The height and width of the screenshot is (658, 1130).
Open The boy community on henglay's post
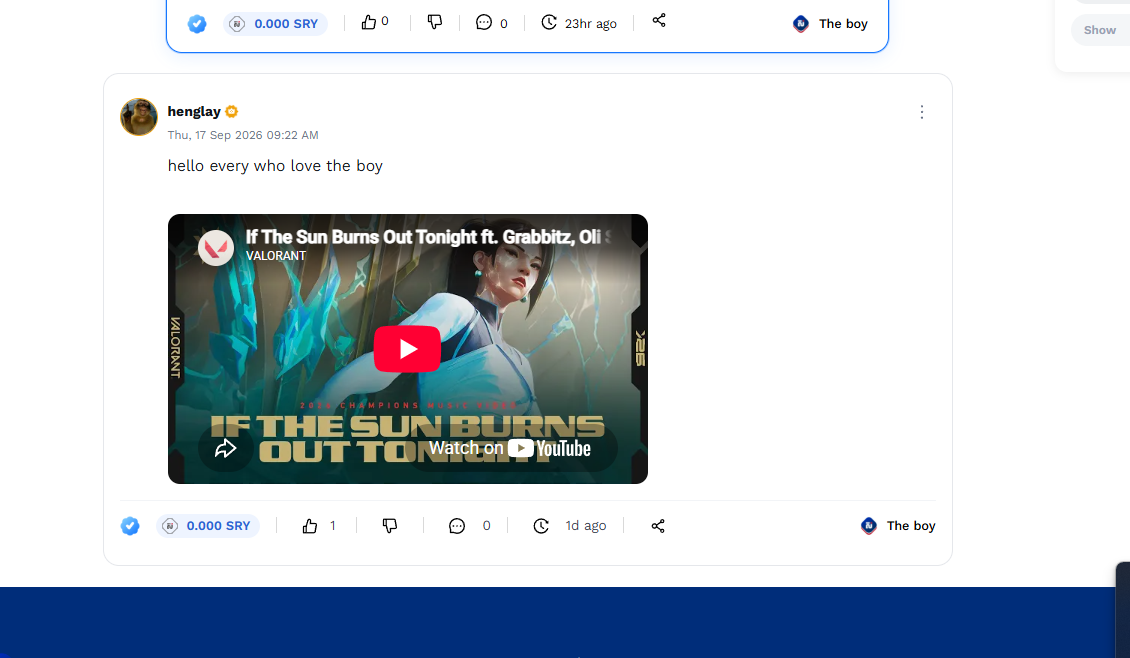click(898, 526)
